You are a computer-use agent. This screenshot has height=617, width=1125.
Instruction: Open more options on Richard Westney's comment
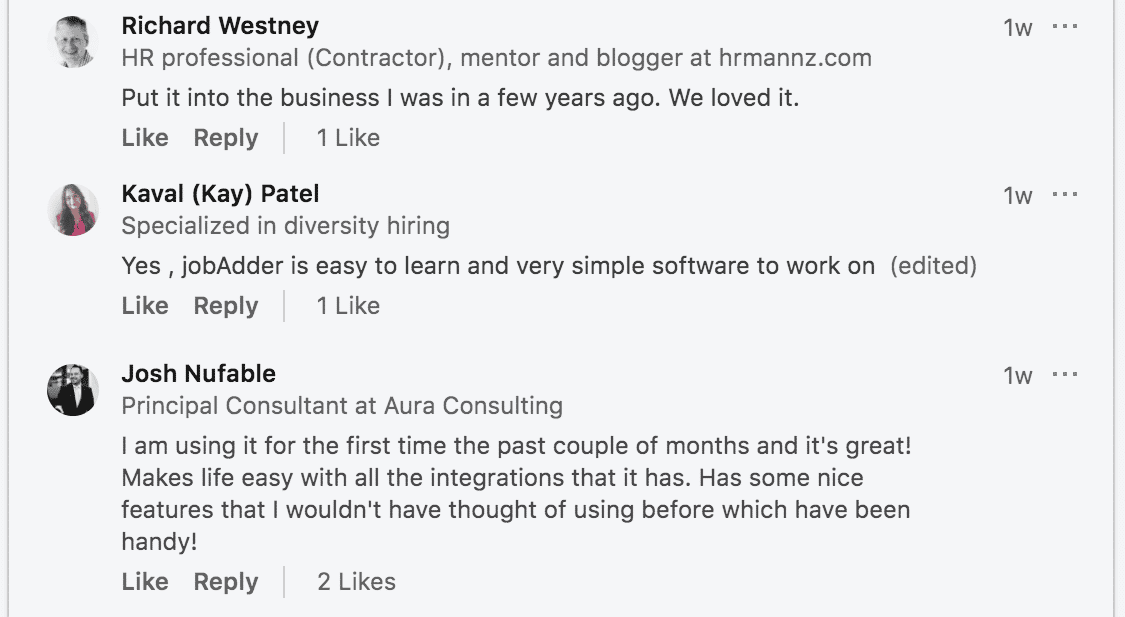(x=1065, y=26)
